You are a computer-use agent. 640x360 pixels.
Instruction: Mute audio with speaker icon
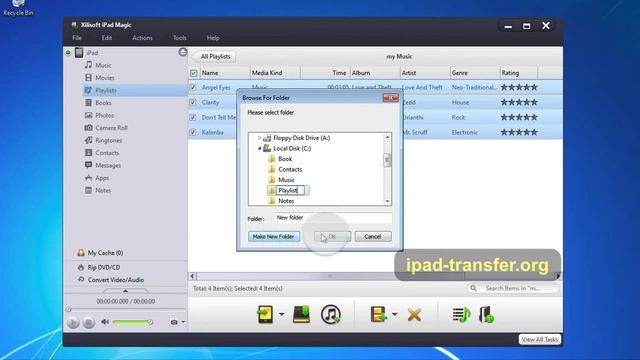point(105,322)
